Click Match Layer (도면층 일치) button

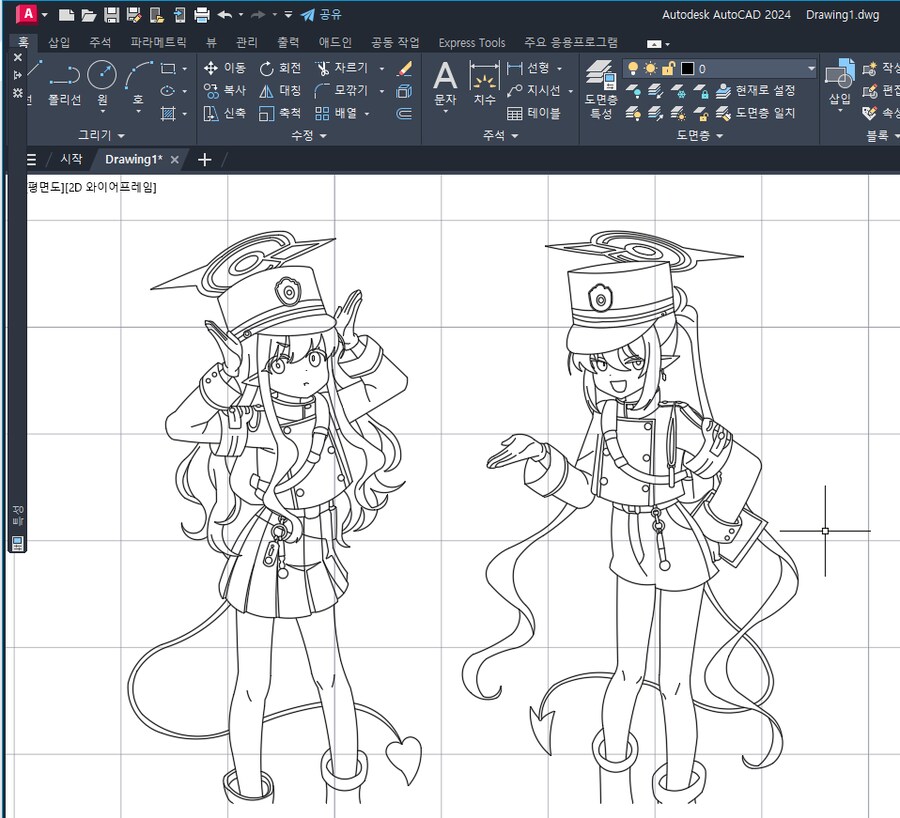click(756, 114)
